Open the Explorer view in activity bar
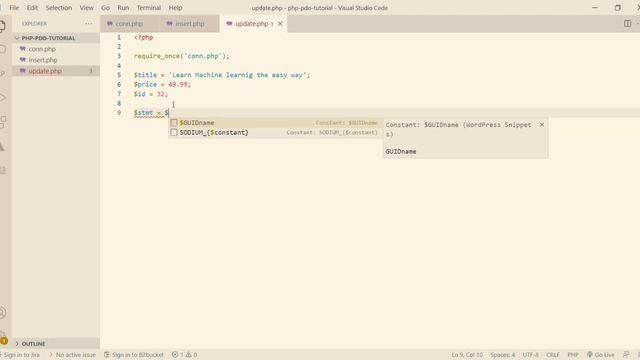This screenshot has width=640, height=360. 2,26
